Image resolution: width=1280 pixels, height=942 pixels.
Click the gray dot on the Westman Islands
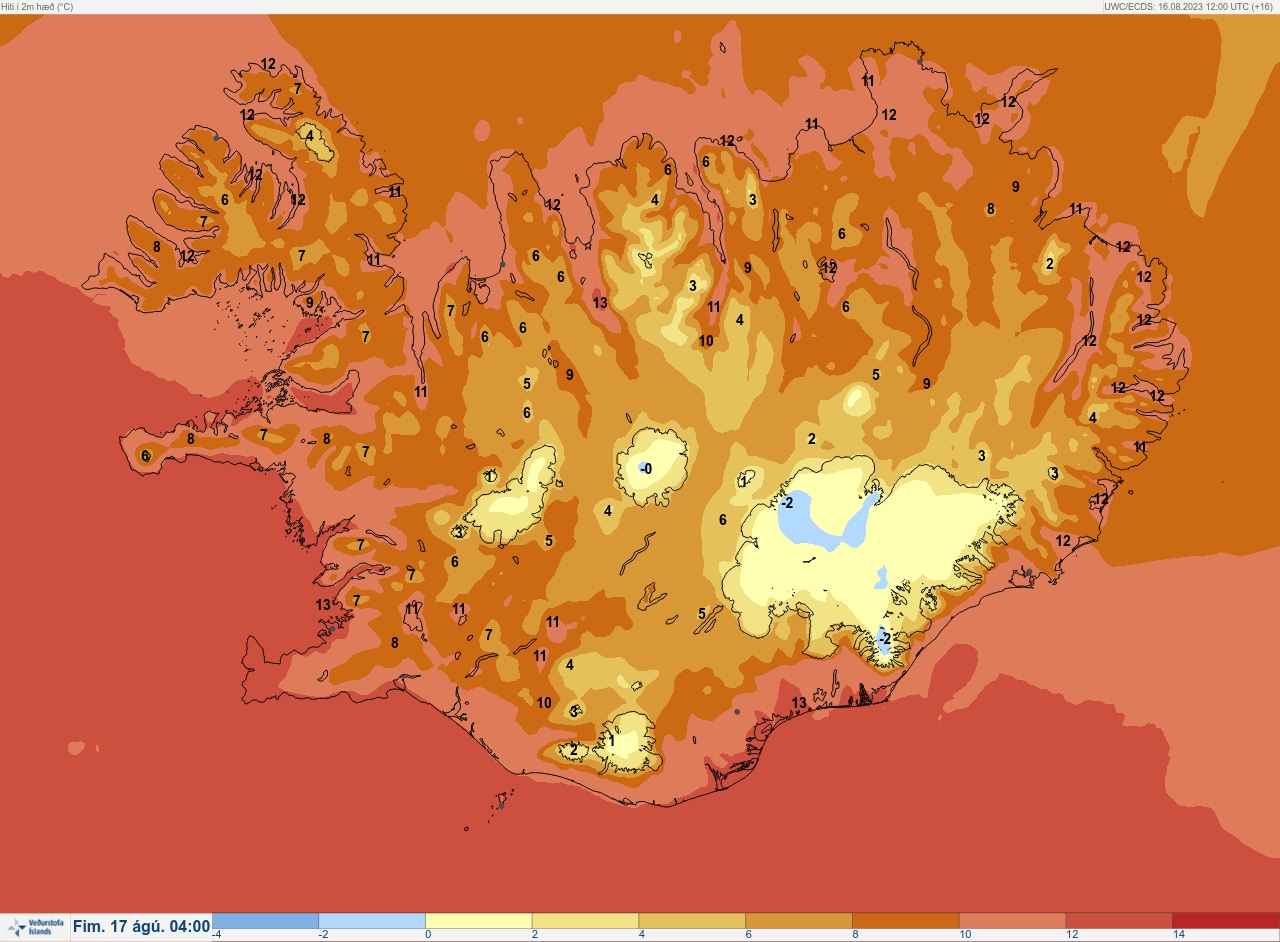pyautogui.click(x=501, y=805)
